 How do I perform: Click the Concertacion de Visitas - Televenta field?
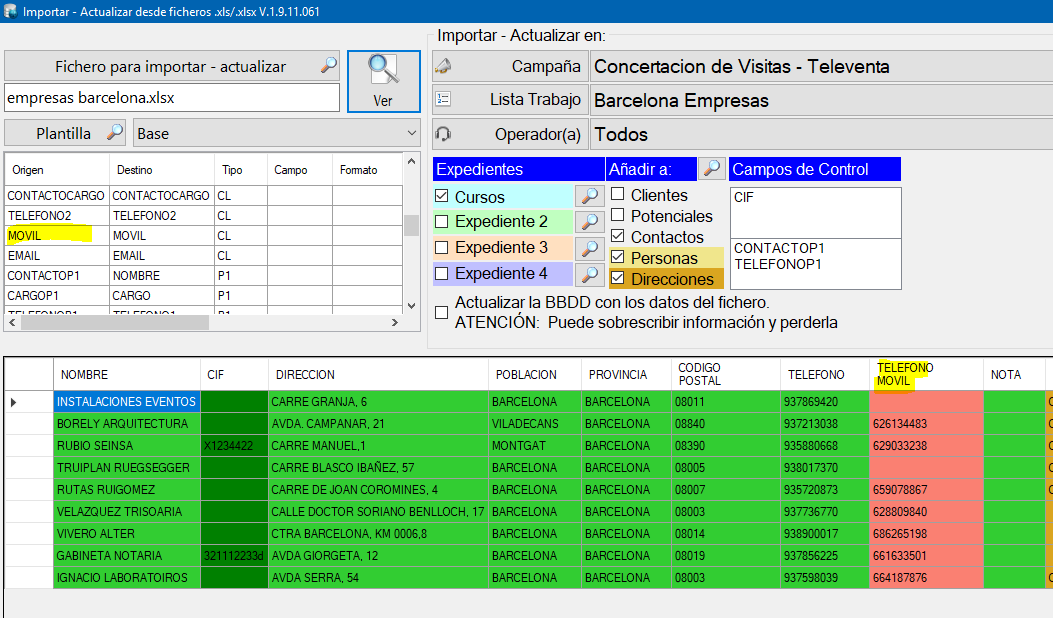[x=821, y=67]
